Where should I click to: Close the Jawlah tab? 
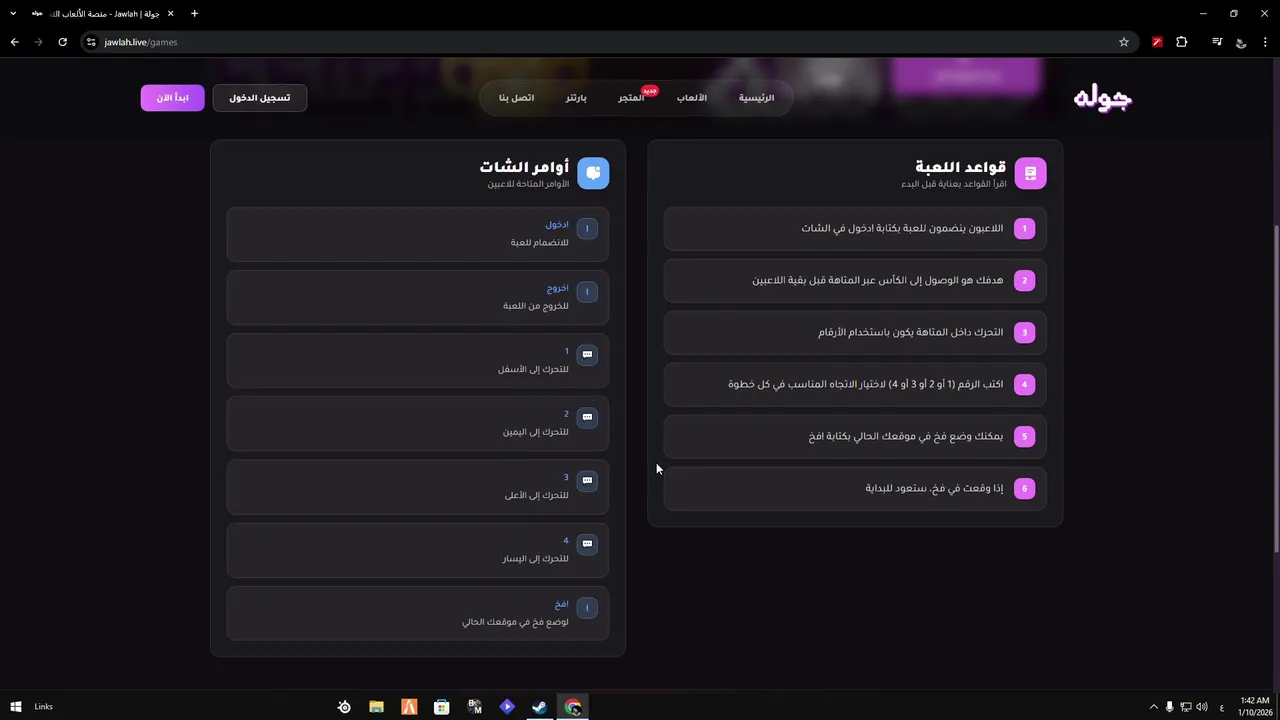[170, 13]
